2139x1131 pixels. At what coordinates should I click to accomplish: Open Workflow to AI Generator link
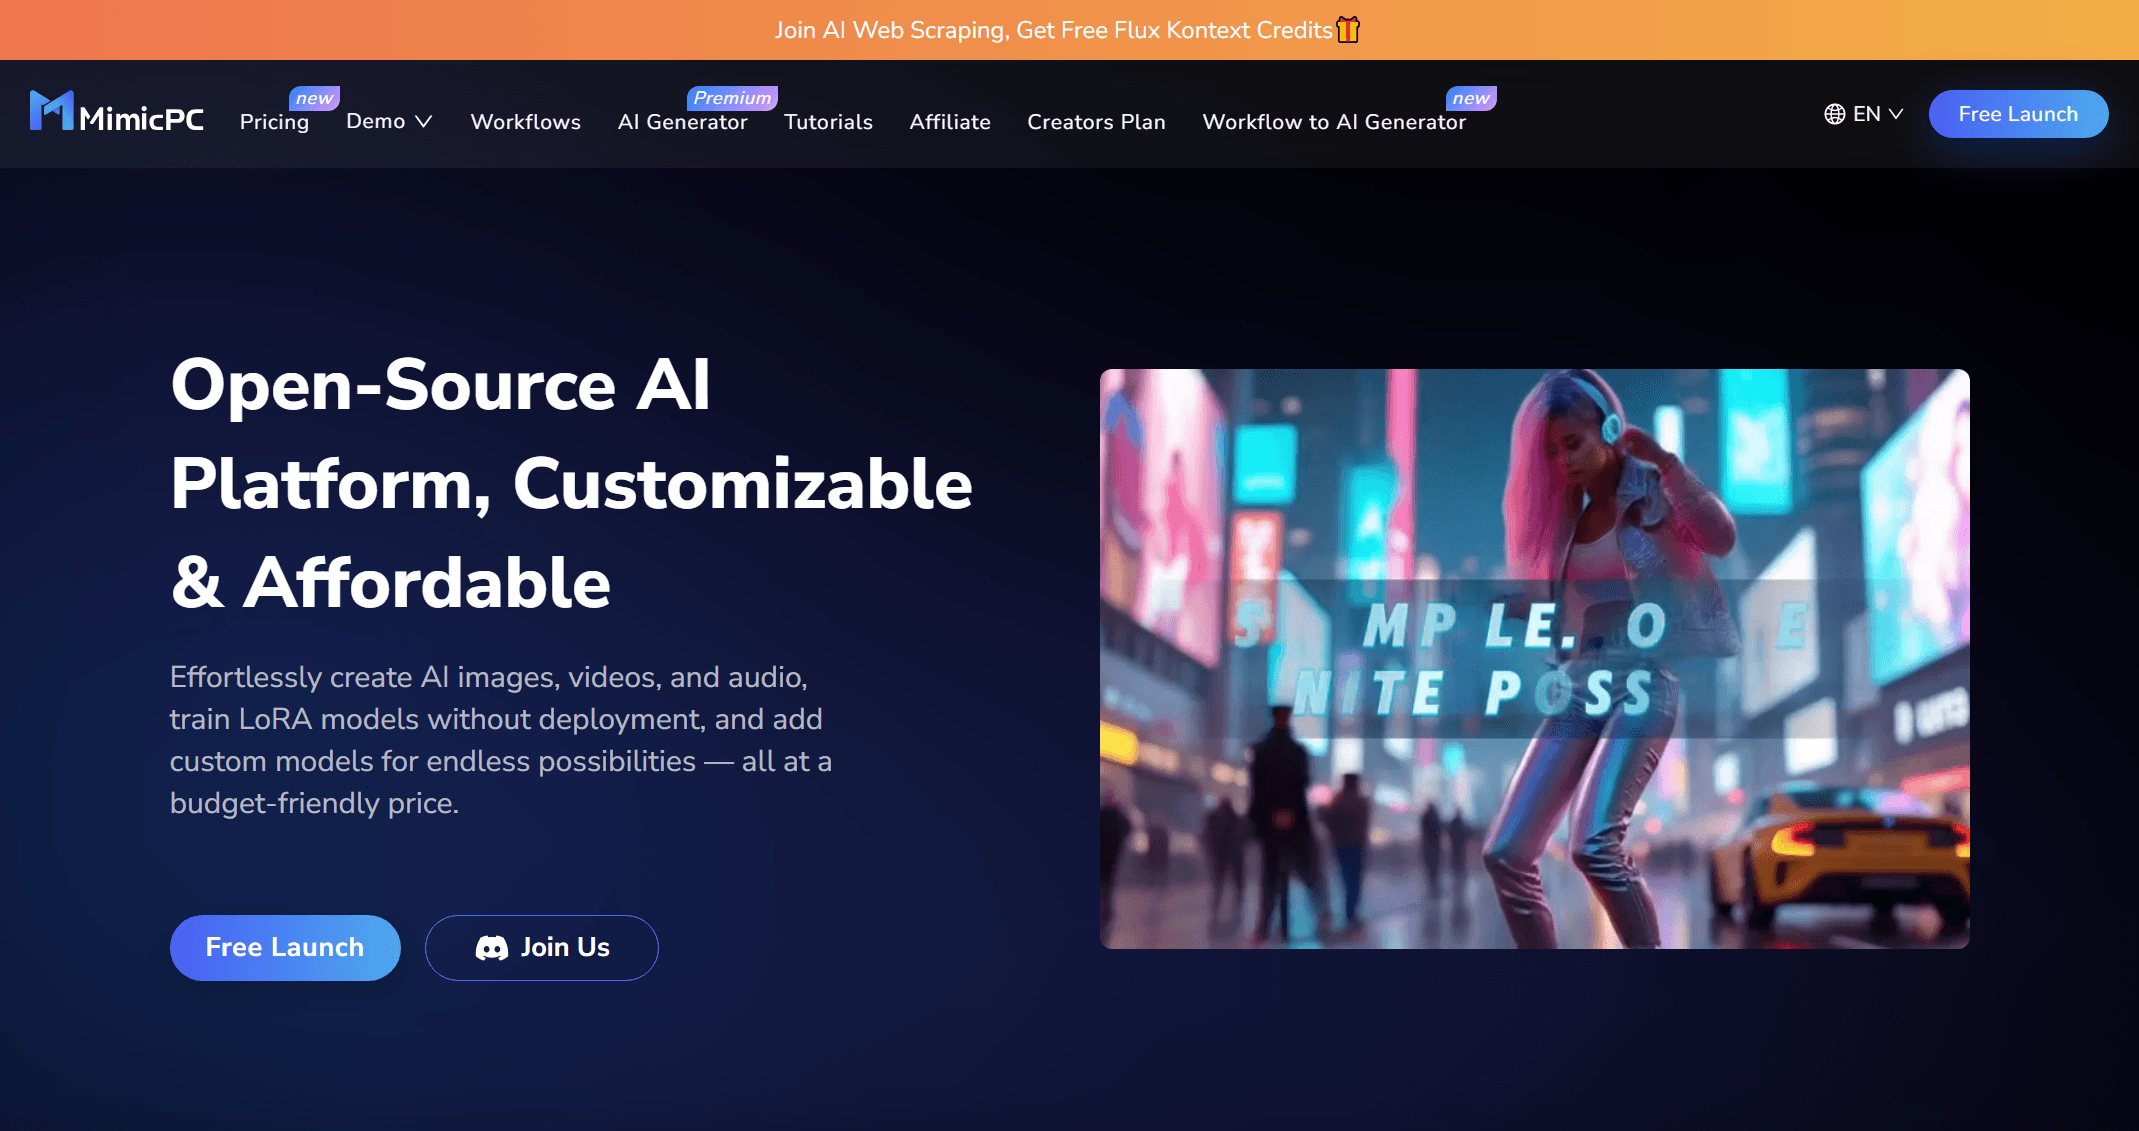(1333, 122)
